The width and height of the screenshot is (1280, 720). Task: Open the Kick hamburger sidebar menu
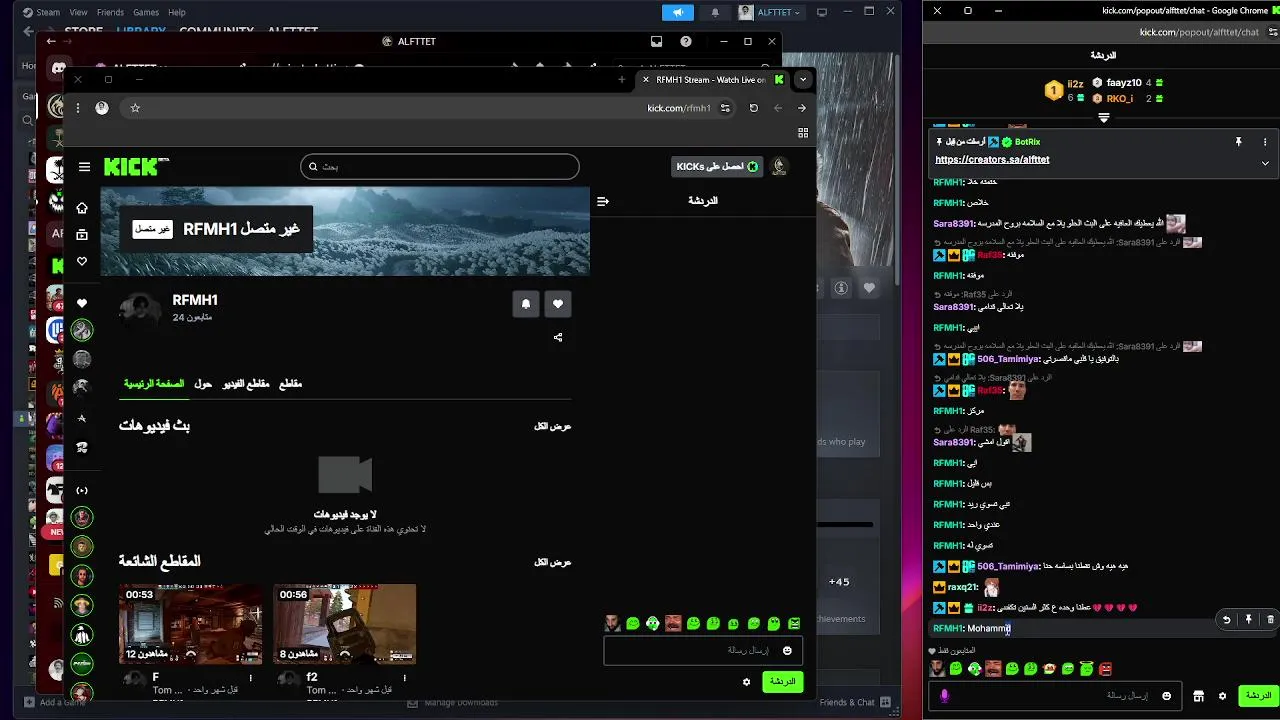[84, 167]
